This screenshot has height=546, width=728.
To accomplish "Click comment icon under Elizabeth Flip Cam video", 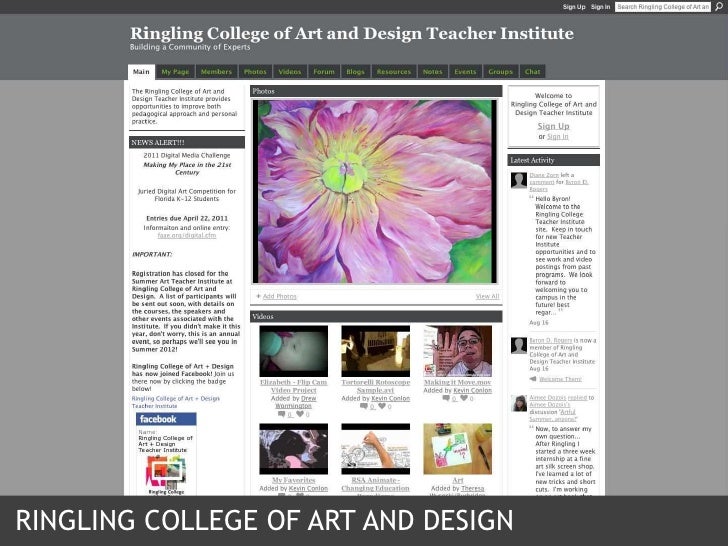I will (x=281, y=414).
